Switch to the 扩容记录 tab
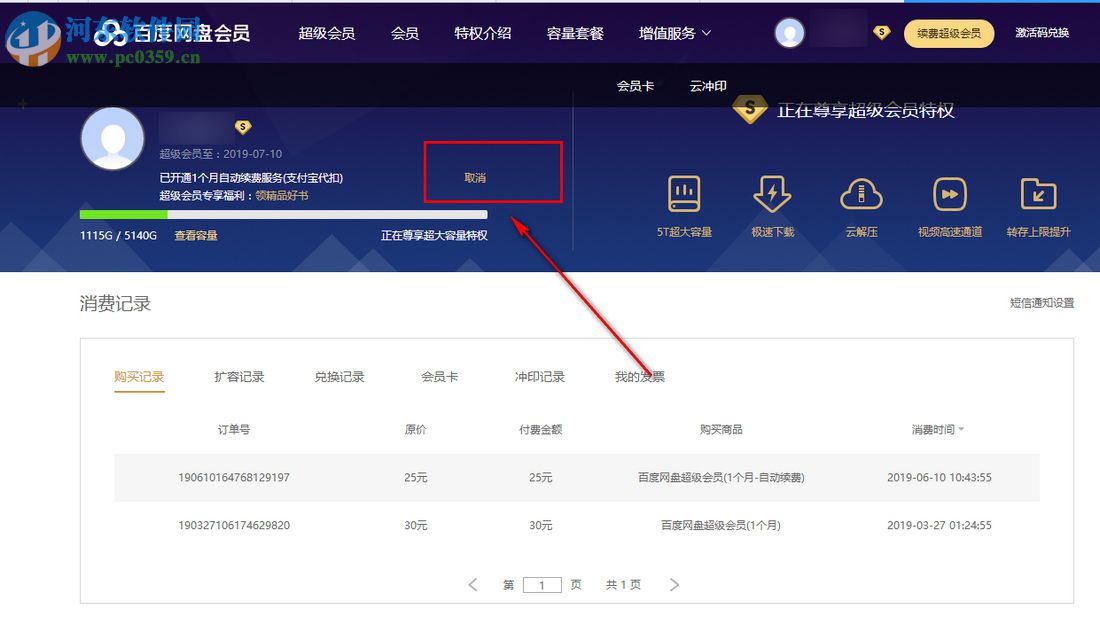Image resolution: width=1100 pixels, height=625 pixels. point(240,376)
